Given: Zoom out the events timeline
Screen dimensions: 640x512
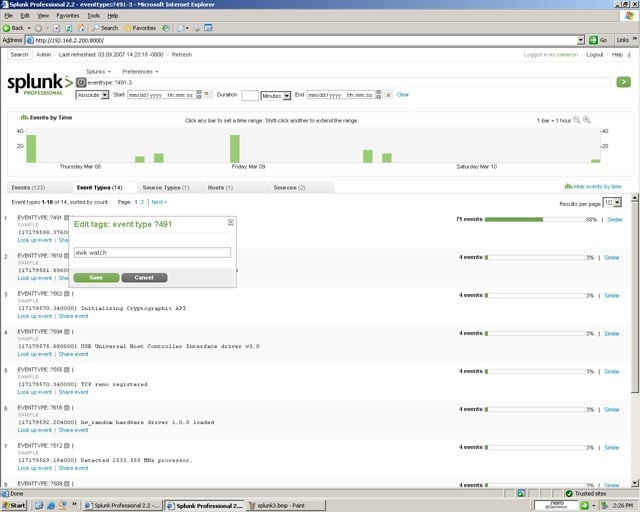Looking at the screenshot, I should (x=576, y=120).
